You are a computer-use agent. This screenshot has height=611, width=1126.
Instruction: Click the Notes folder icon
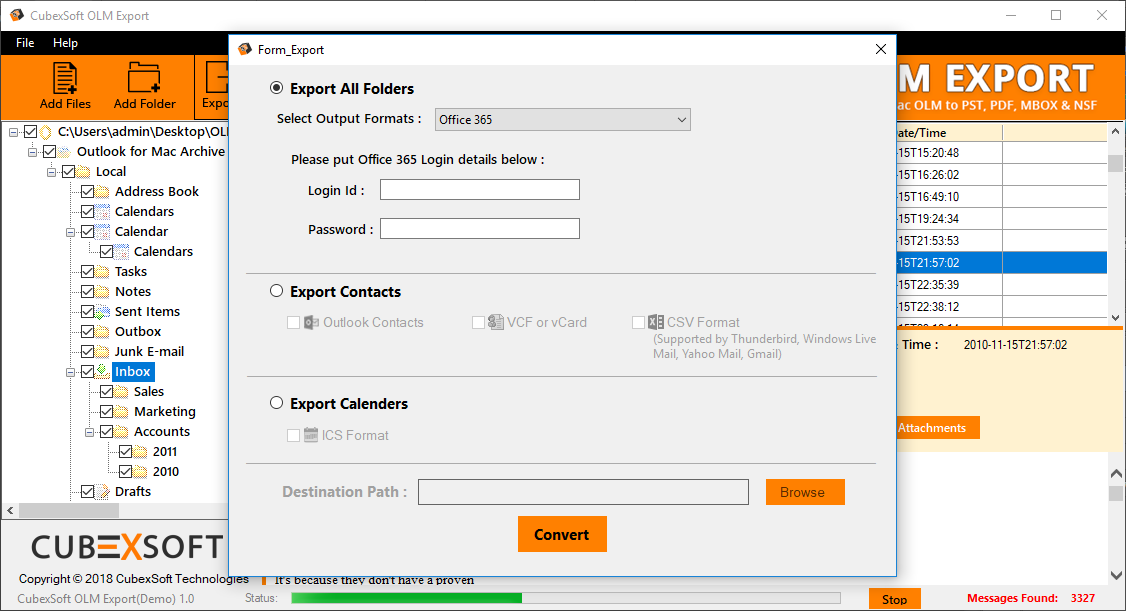103,292
